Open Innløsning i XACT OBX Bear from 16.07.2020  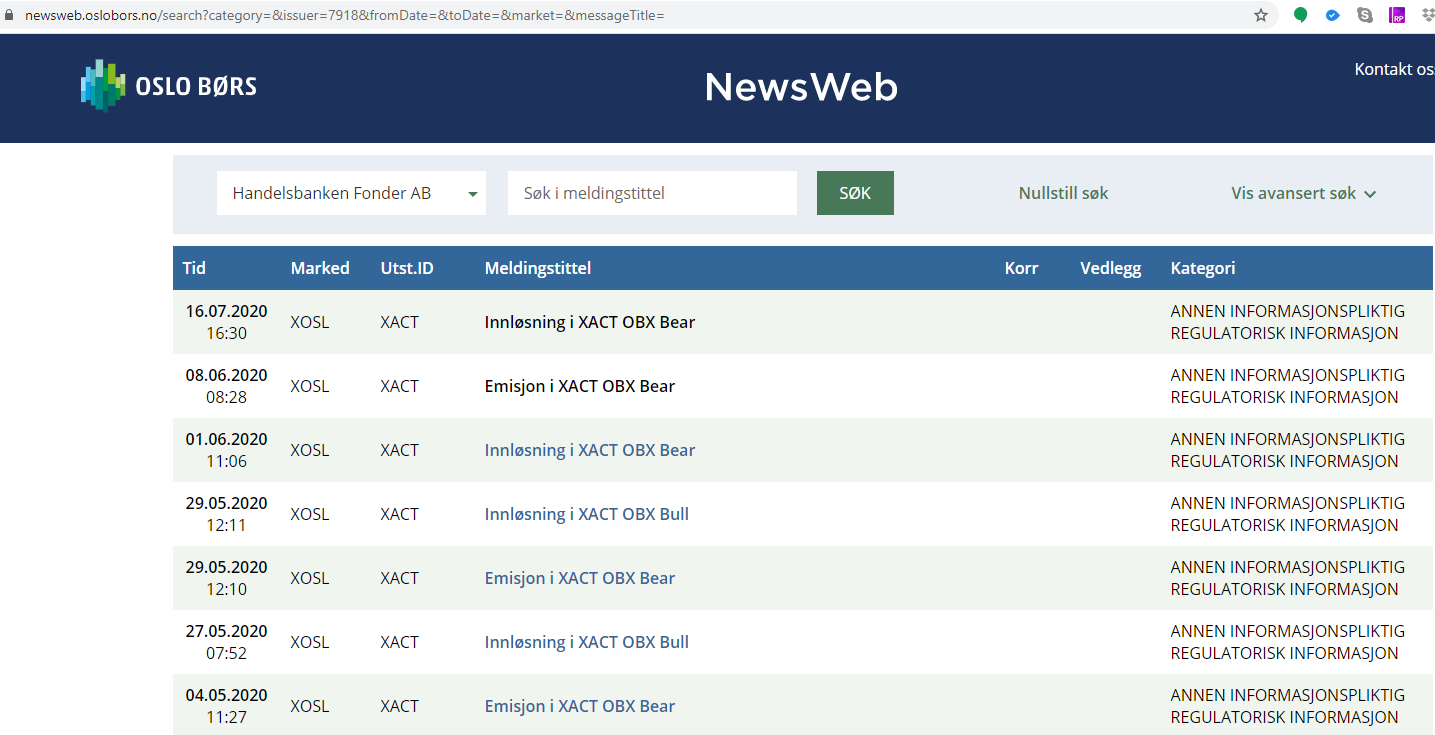[589, 322]
